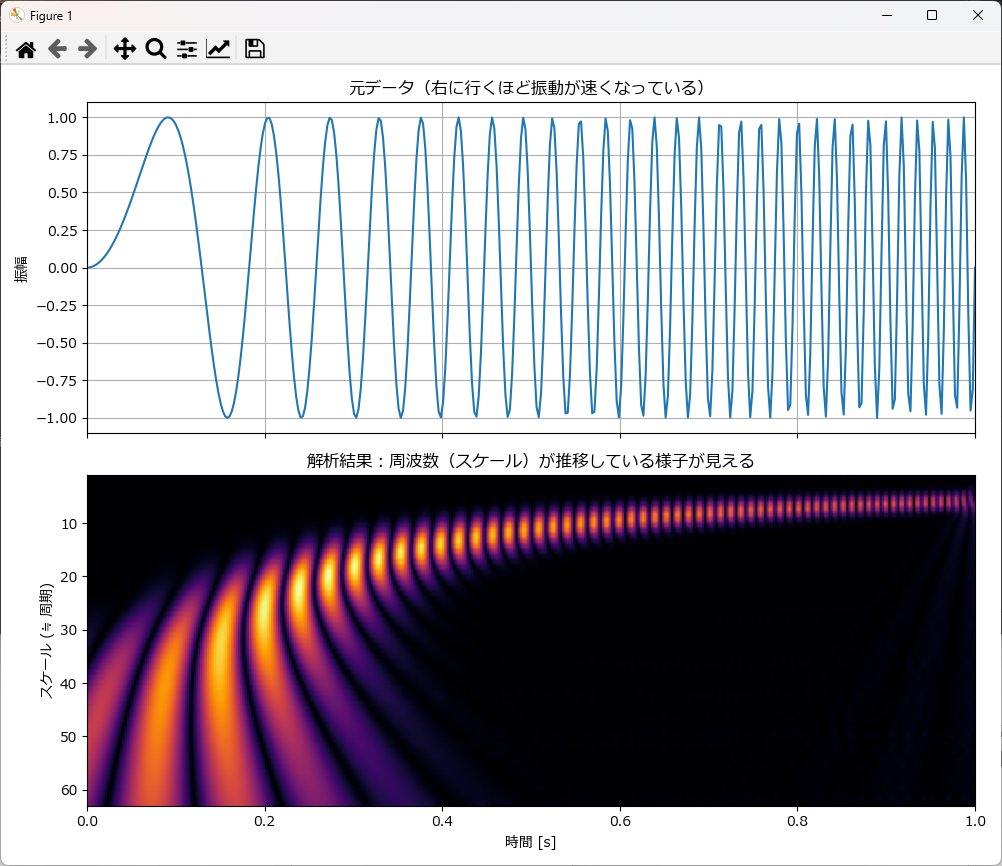Go back to the previous view
Viewport: 1002px width, 866px height.
tap(57, 49)
